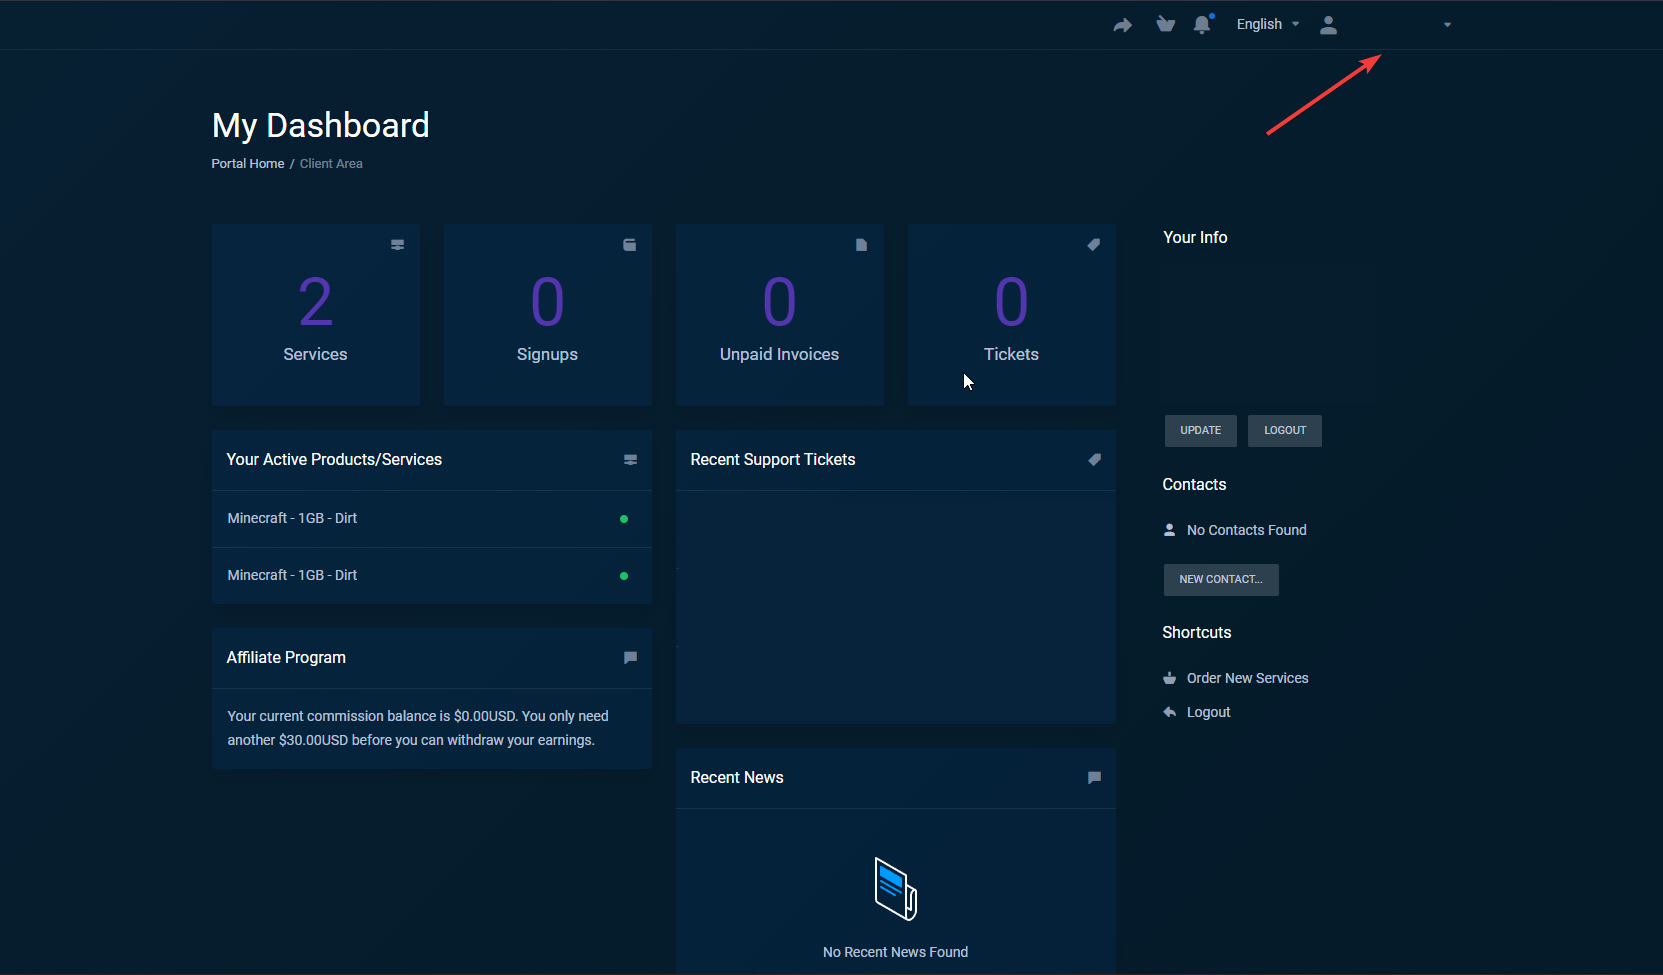Click the share arrow icon in top bar

1122,25
